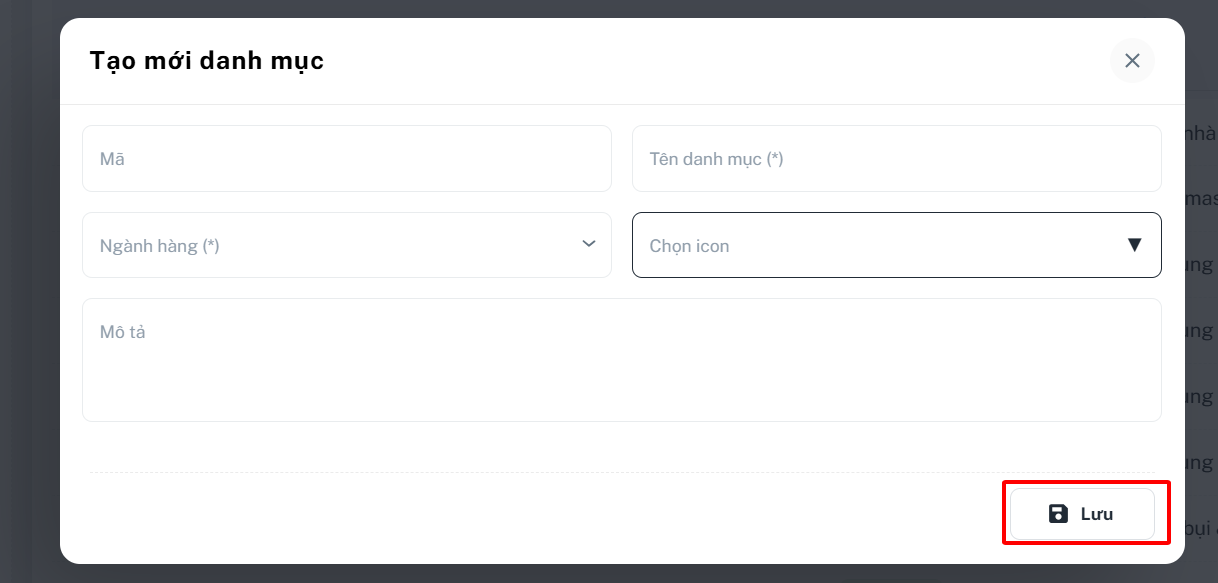Expand the Ngành hàng chevron arrow

(589, 244)
